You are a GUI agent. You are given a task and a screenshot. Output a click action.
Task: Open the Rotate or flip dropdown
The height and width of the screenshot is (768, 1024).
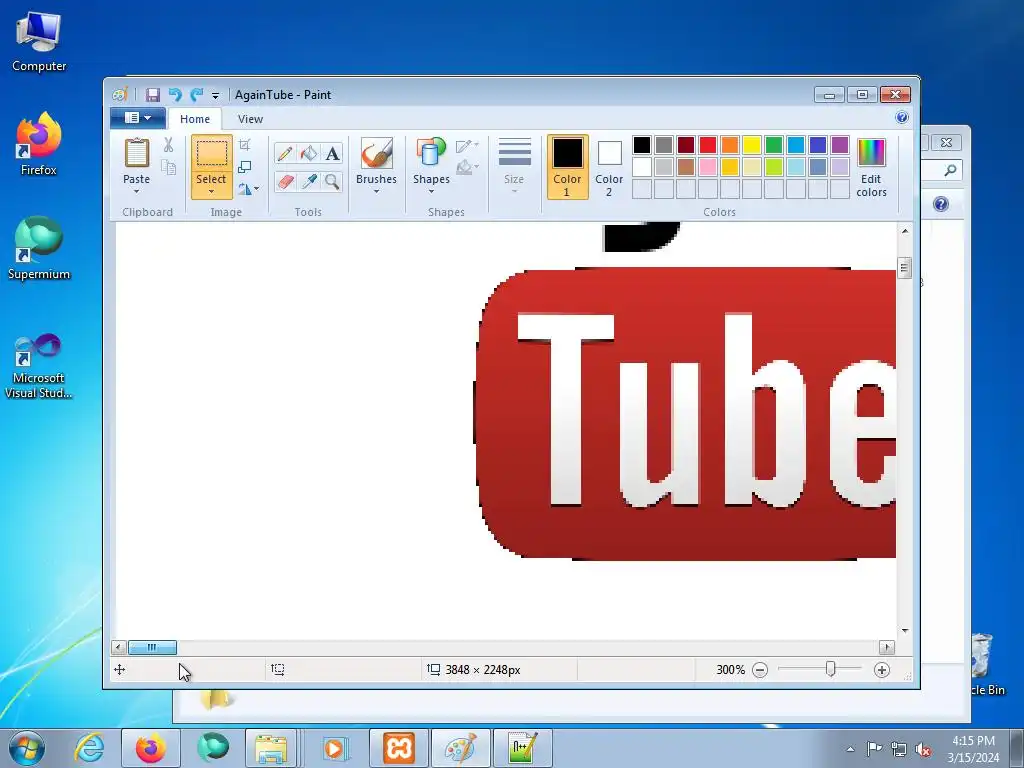coord(248,189)
